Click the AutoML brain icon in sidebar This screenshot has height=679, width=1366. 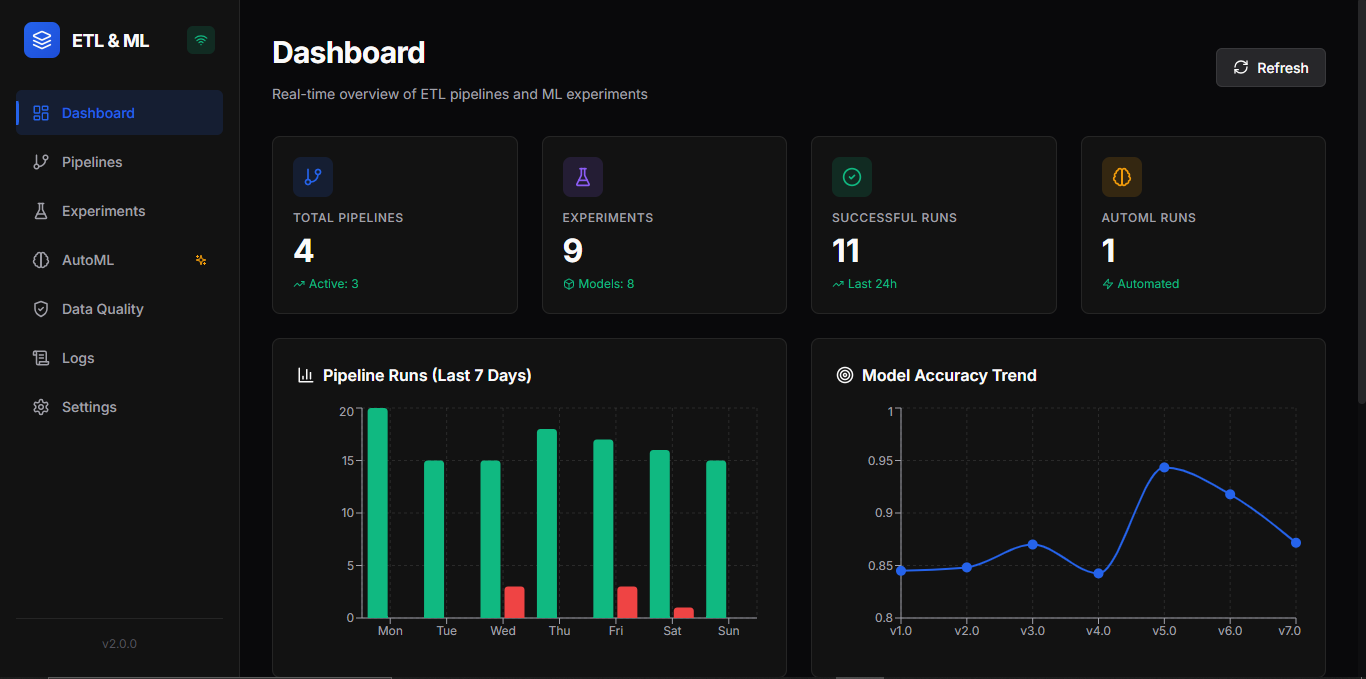pyautogui.click(x=41, y=260)
